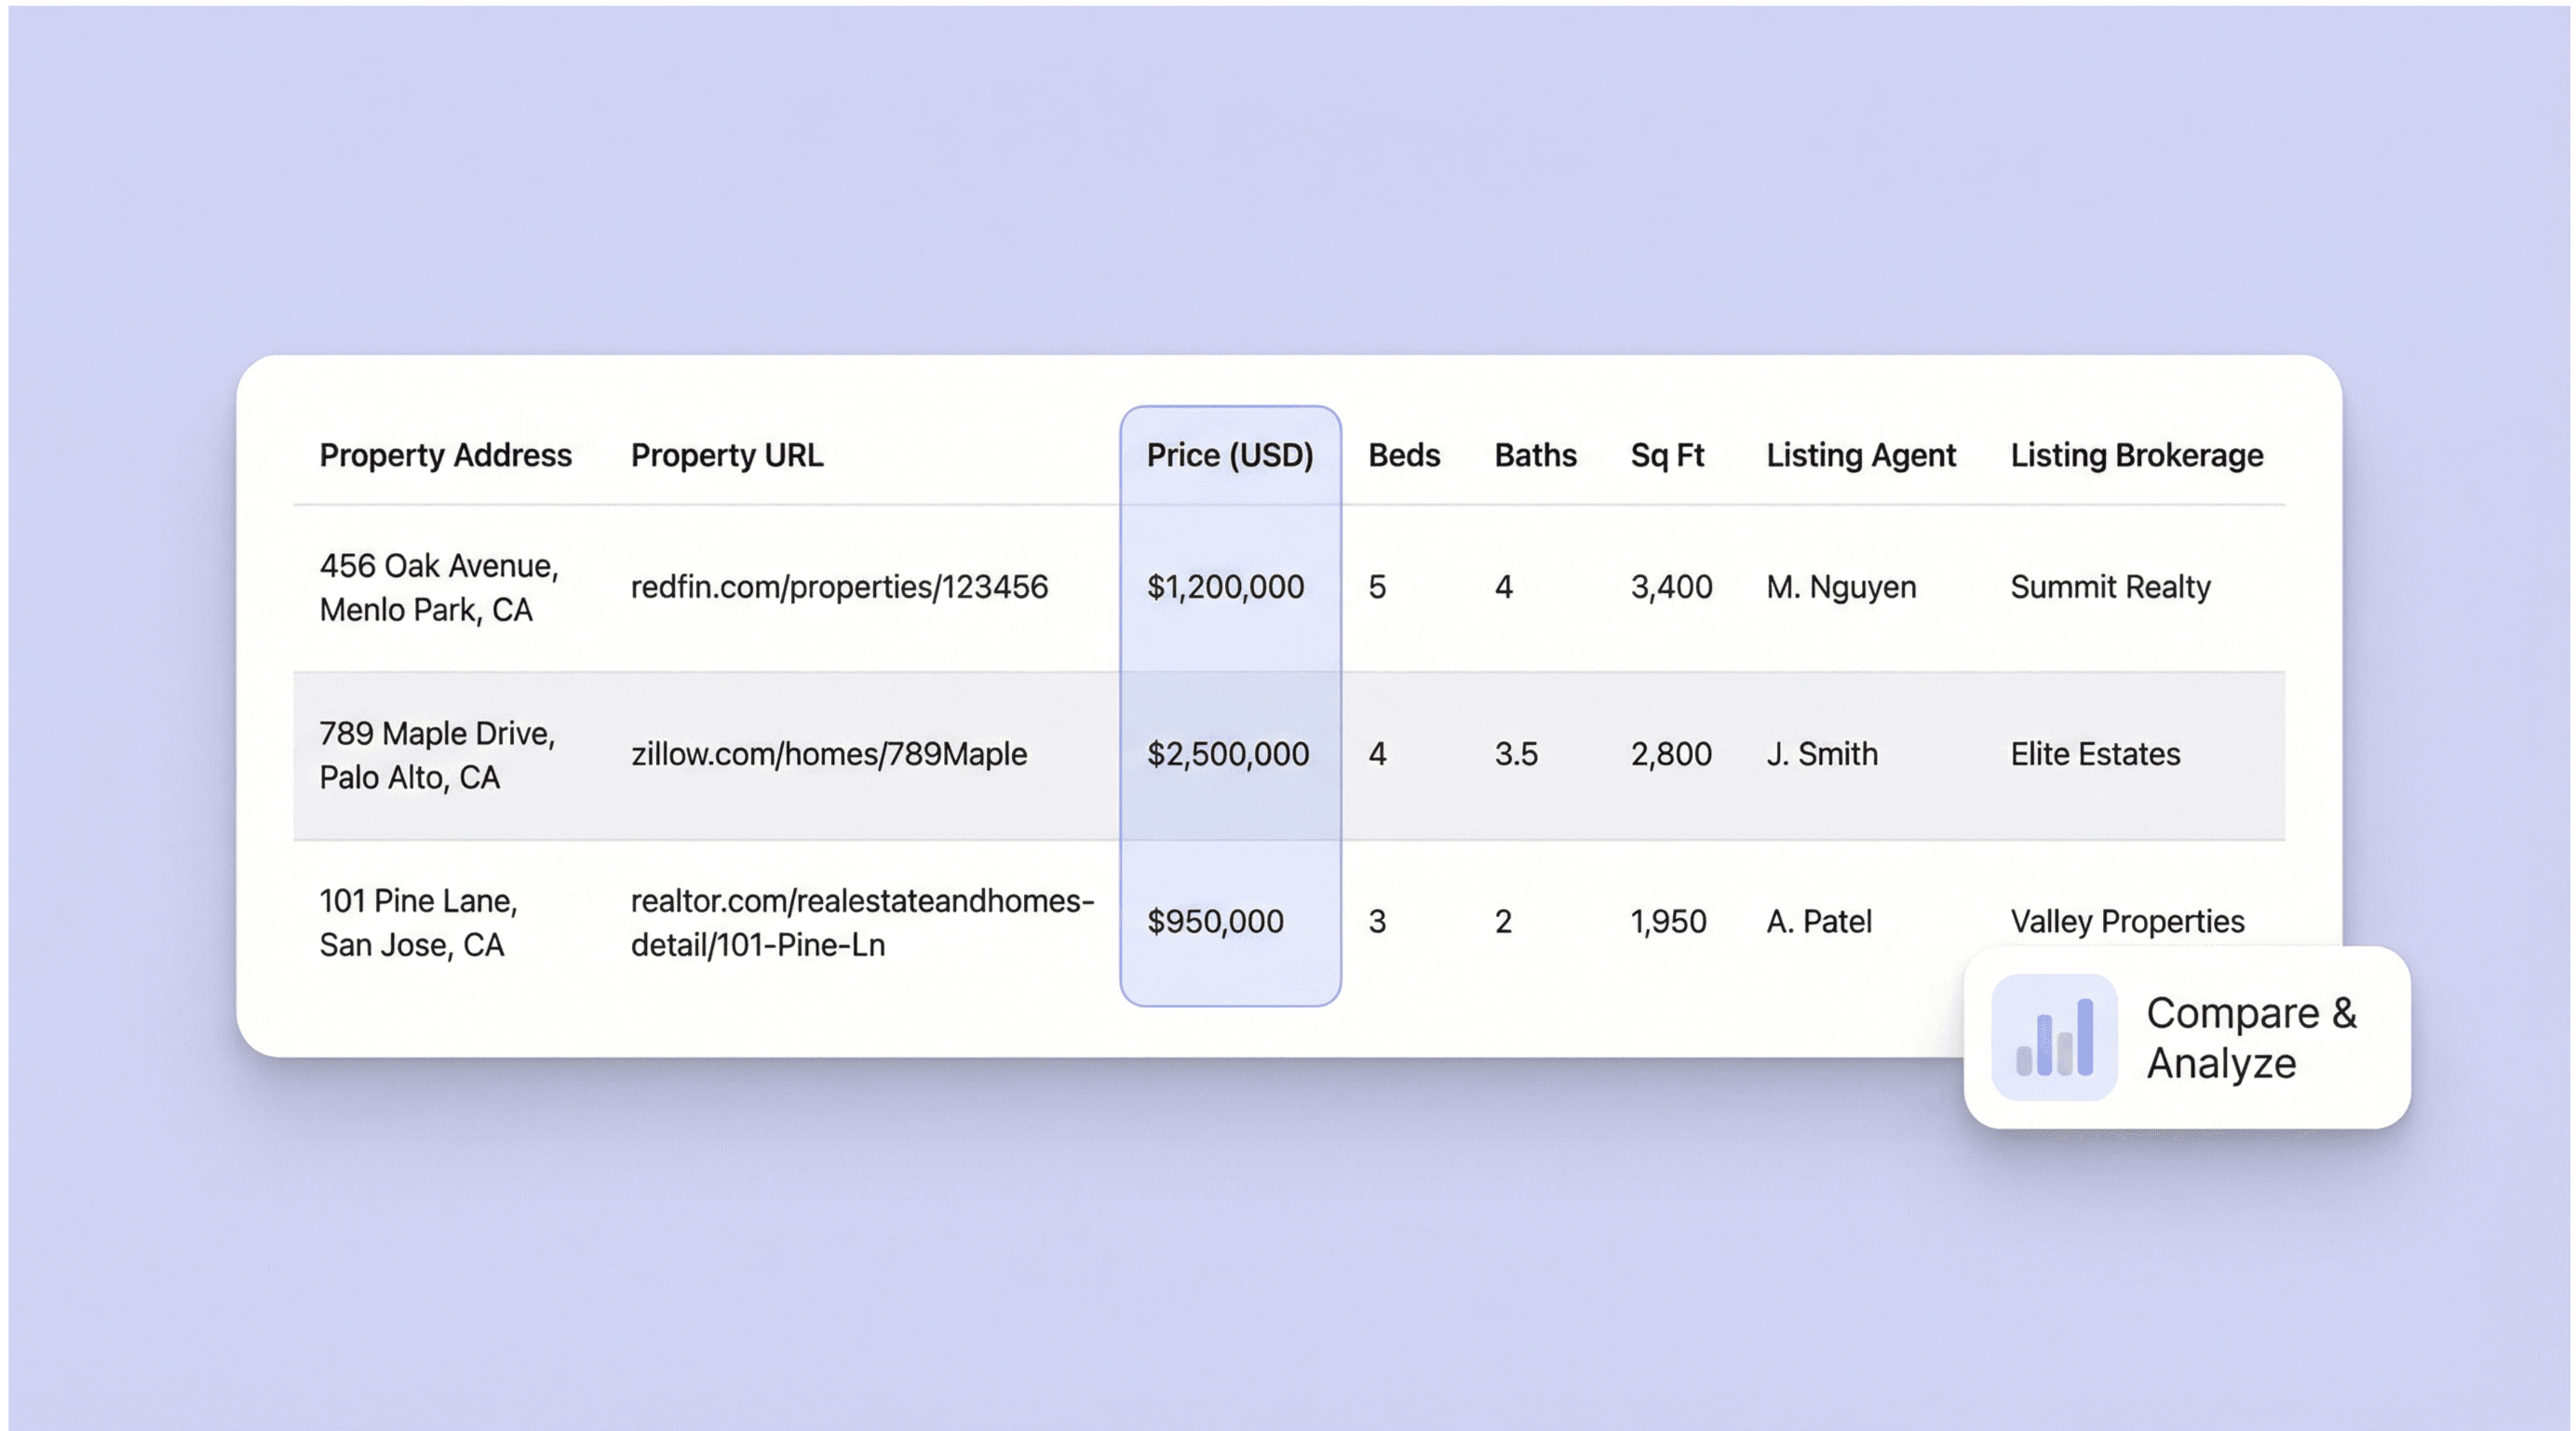The image size is (2576, 1431).
Task: Click the Elite Estates brokerage cell
Action: (2094, 754)
